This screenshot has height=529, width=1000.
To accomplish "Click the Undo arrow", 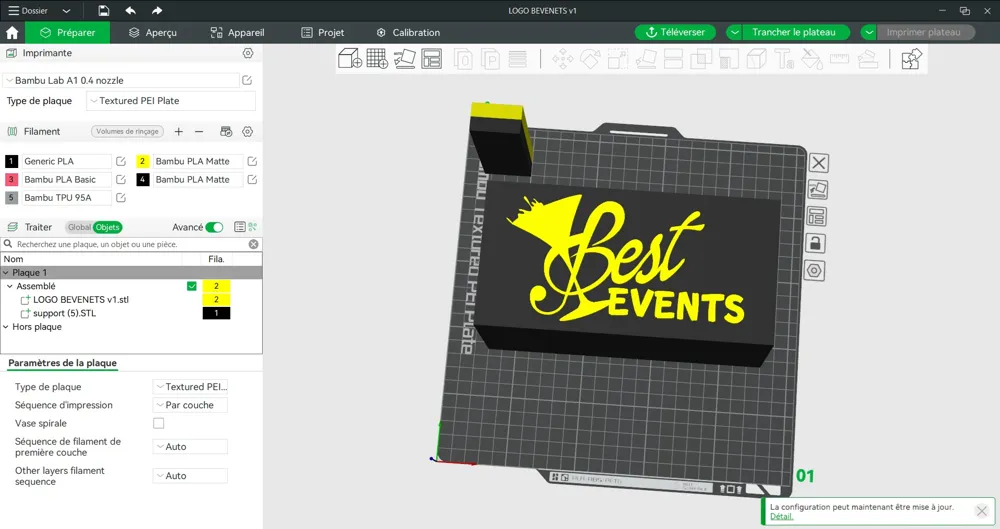I will tap(130, 11).
